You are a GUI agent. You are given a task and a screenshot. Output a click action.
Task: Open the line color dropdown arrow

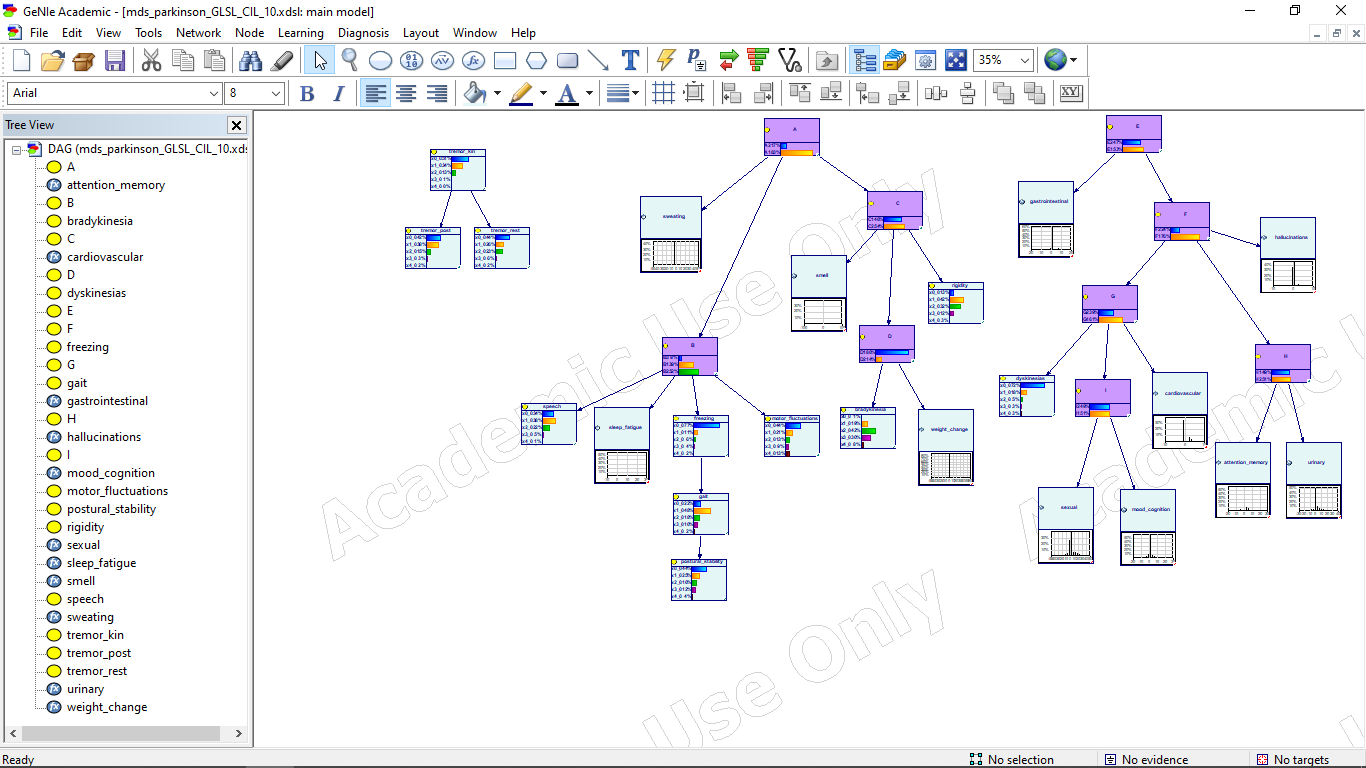[543, 93]
